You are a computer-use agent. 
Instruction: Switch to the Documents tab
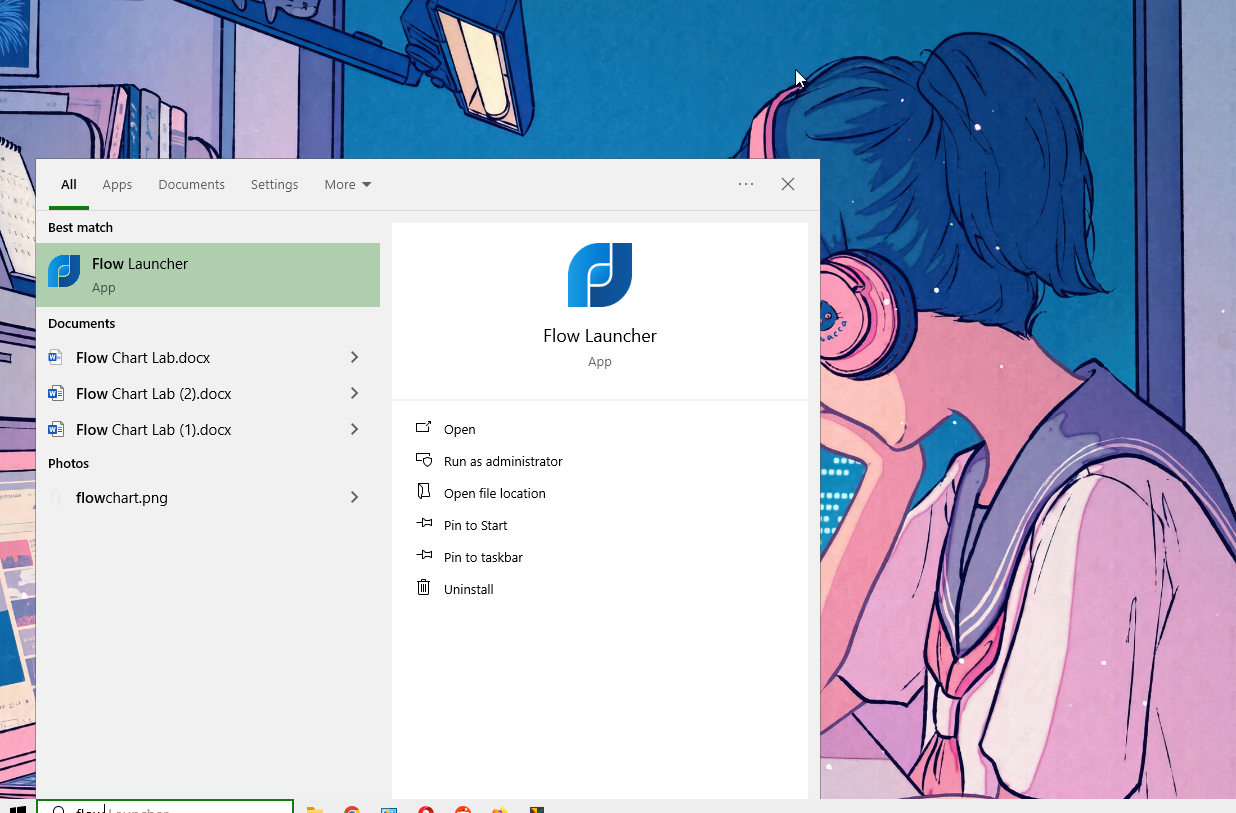191,184
